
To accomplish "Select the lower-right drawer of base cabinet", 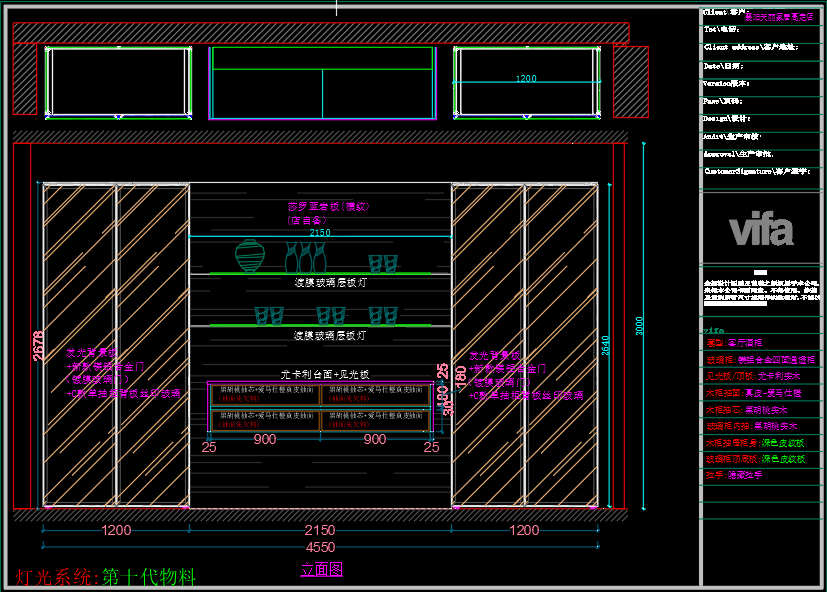I will pyautogui.click(x=375, y=421).
